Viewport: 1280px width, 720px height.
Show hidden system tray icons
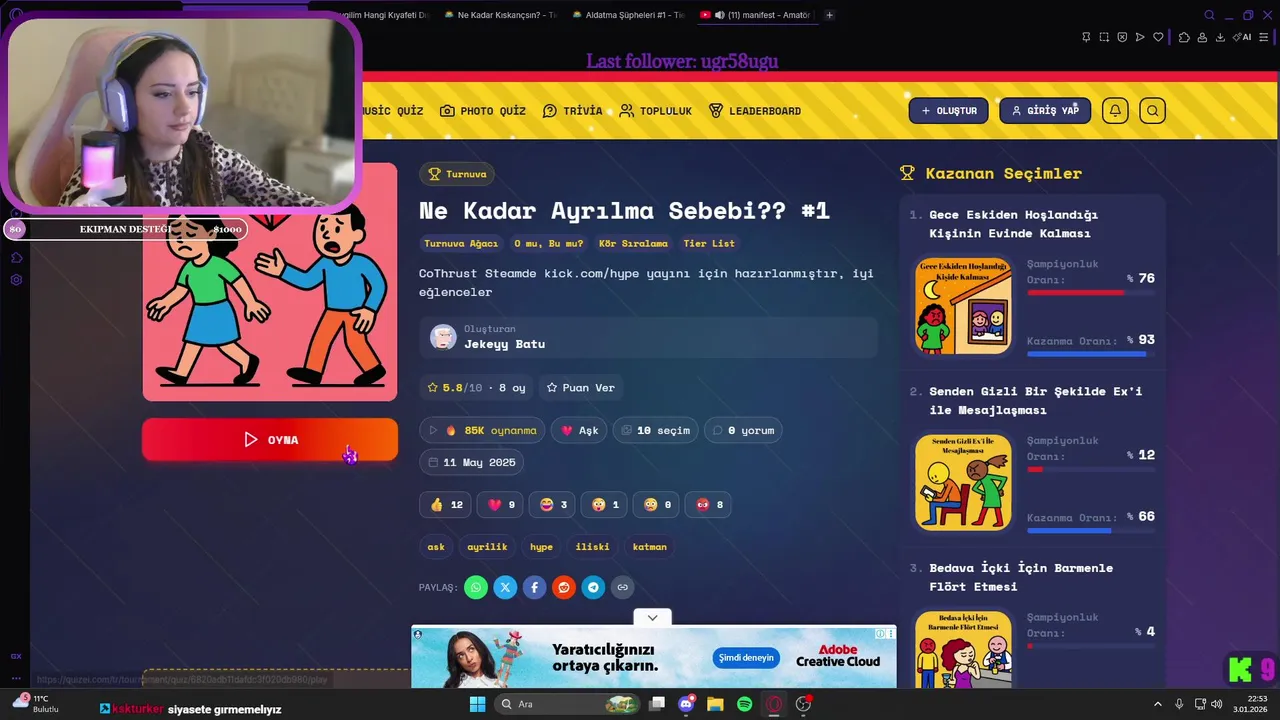[1158, 704]
